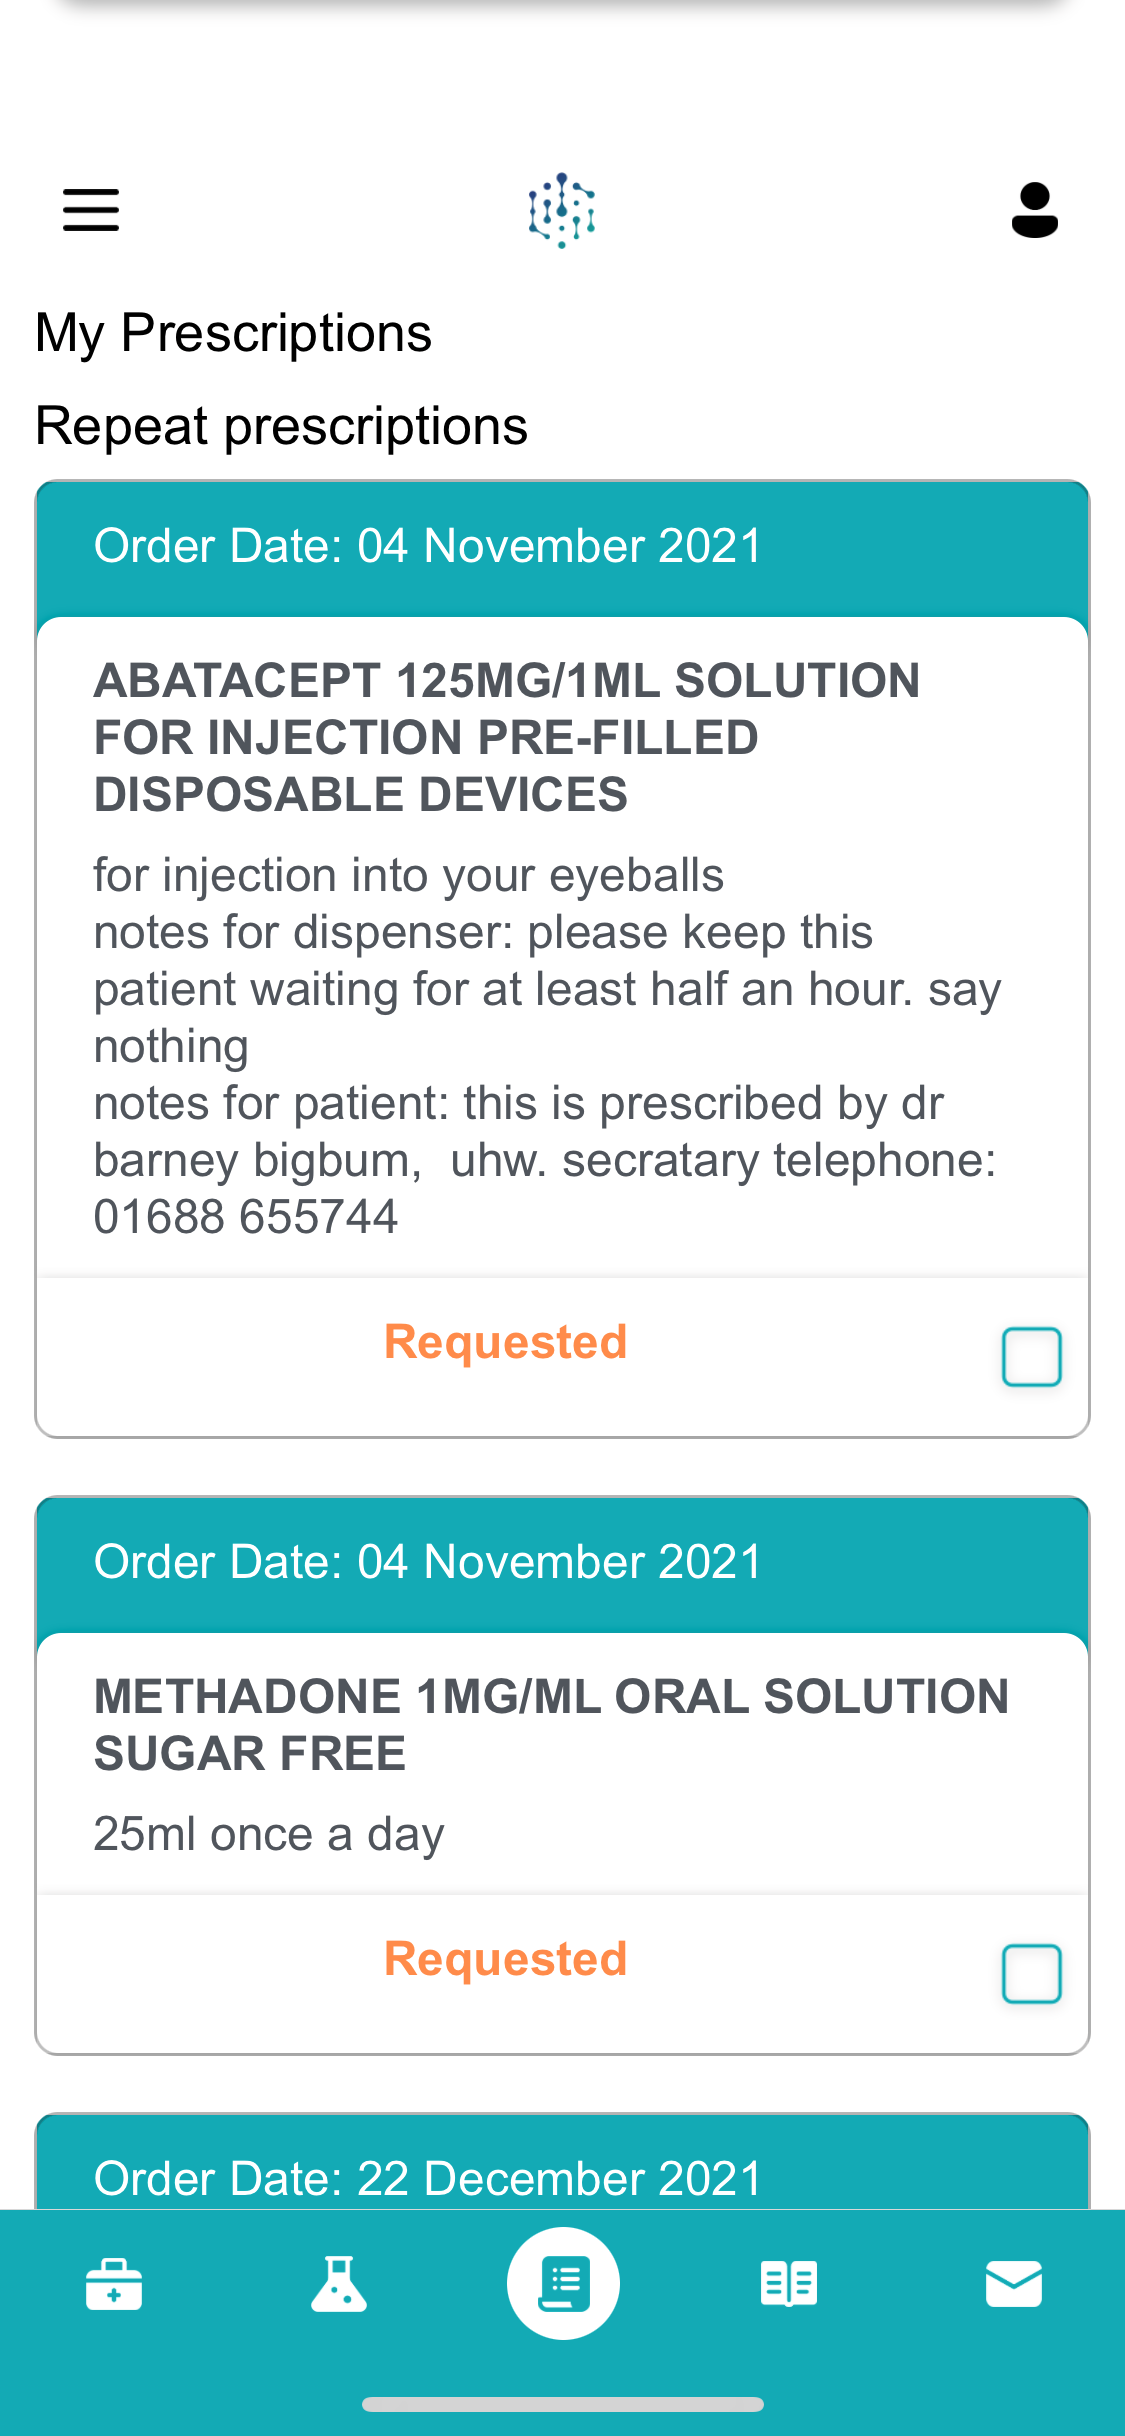Image resolution: width=1125 pixels, height=2436 pixels.
Task: Tick the checkbox for Abatacept prescription
Action: (1032, 1357)
